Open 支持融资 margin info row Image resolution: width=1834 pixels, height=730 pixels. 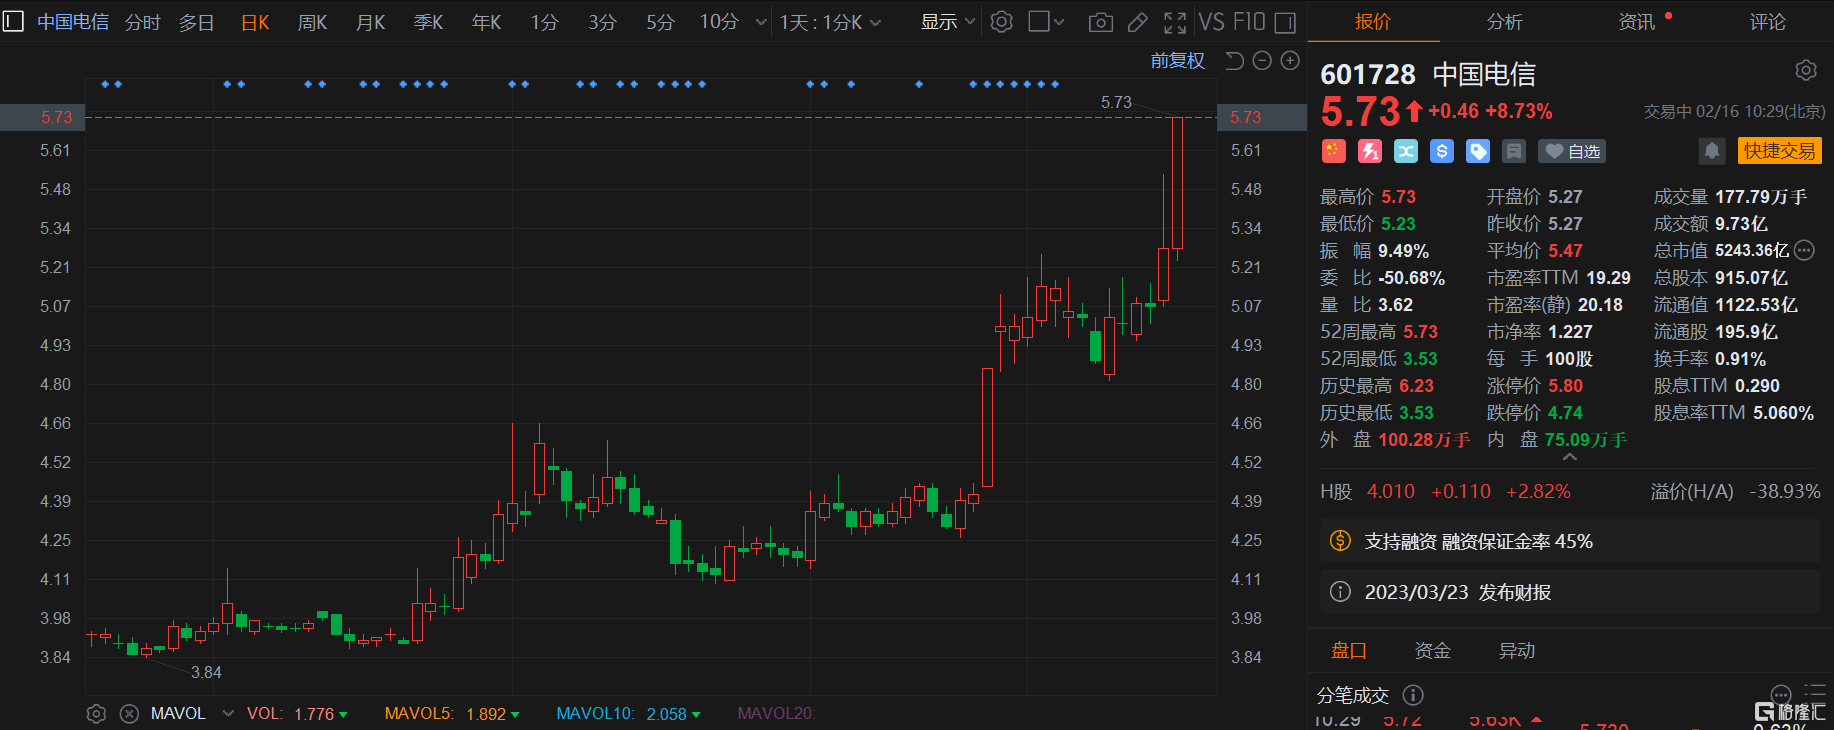coord(1570,541)
